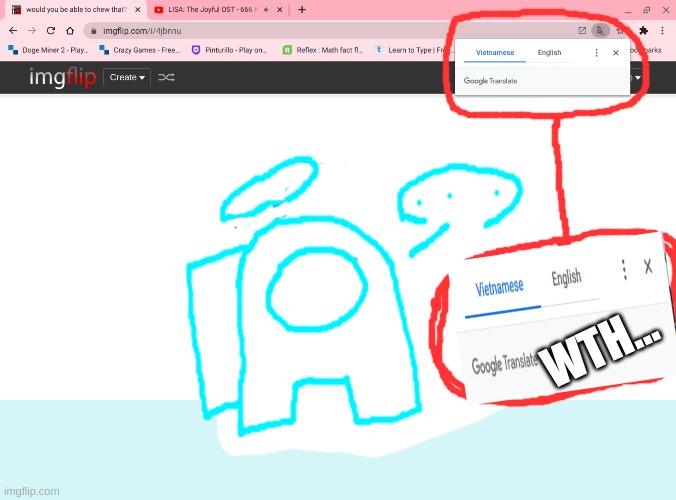Click the lock icon in address bar
The width and height of the screenshot is (676, 500).
point(94,31)
